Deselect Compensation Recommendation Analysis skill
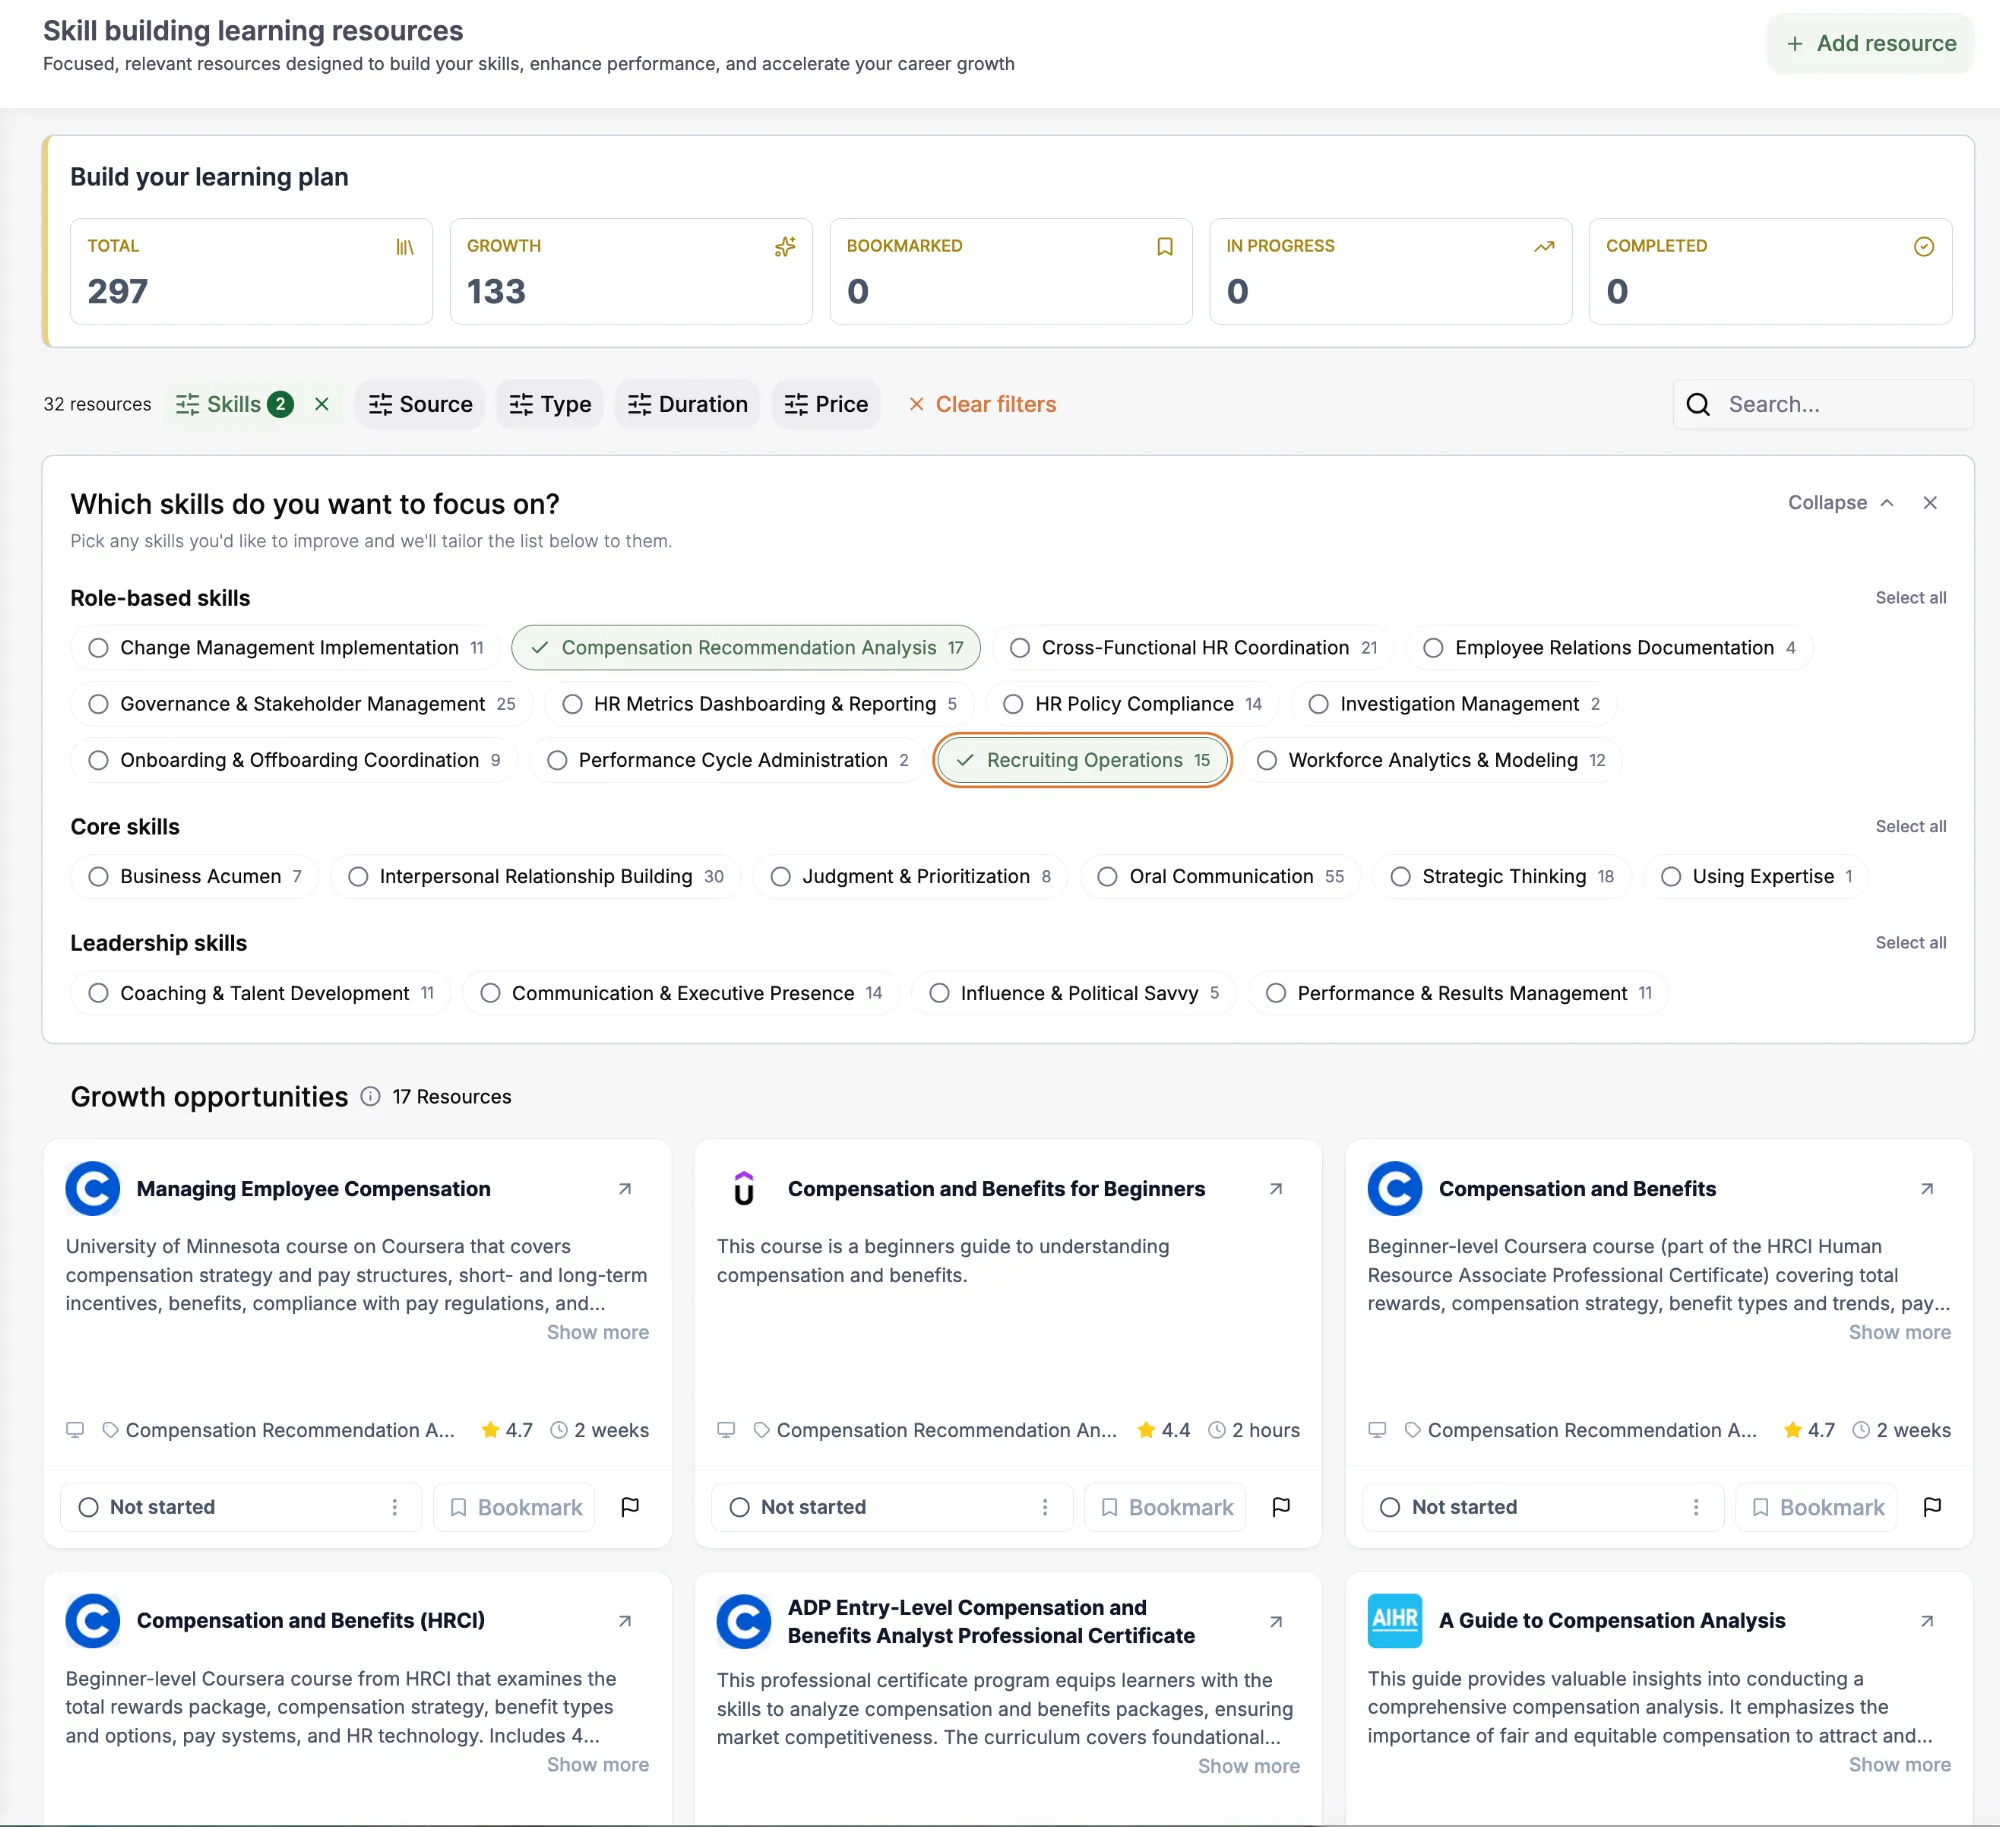 pos(746,648)
